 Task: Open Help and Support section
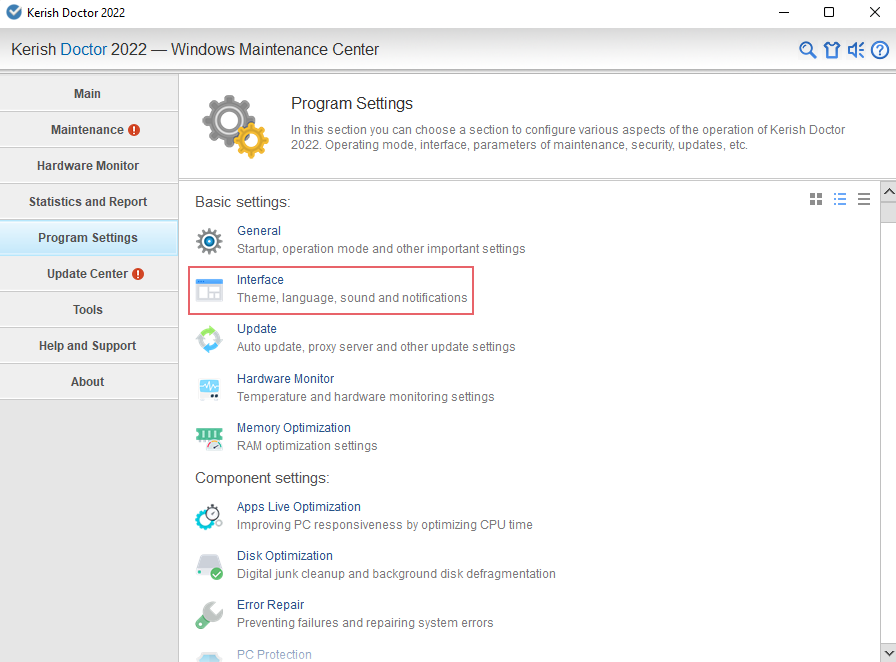[89, 346]
